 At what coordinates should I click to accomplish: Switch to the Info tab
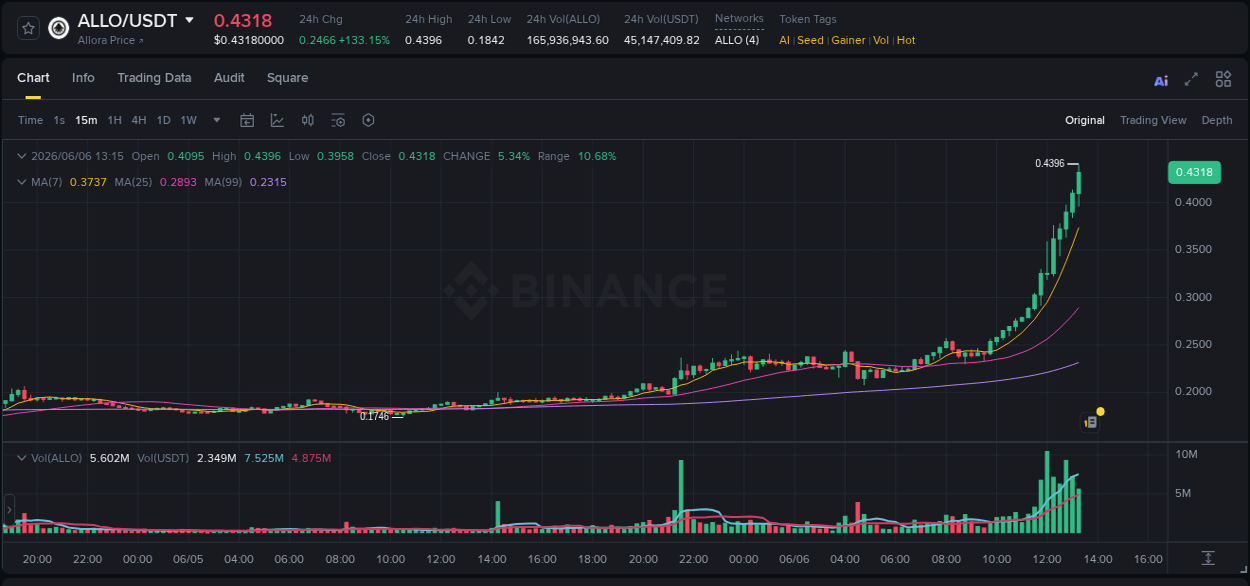(83, 78)
